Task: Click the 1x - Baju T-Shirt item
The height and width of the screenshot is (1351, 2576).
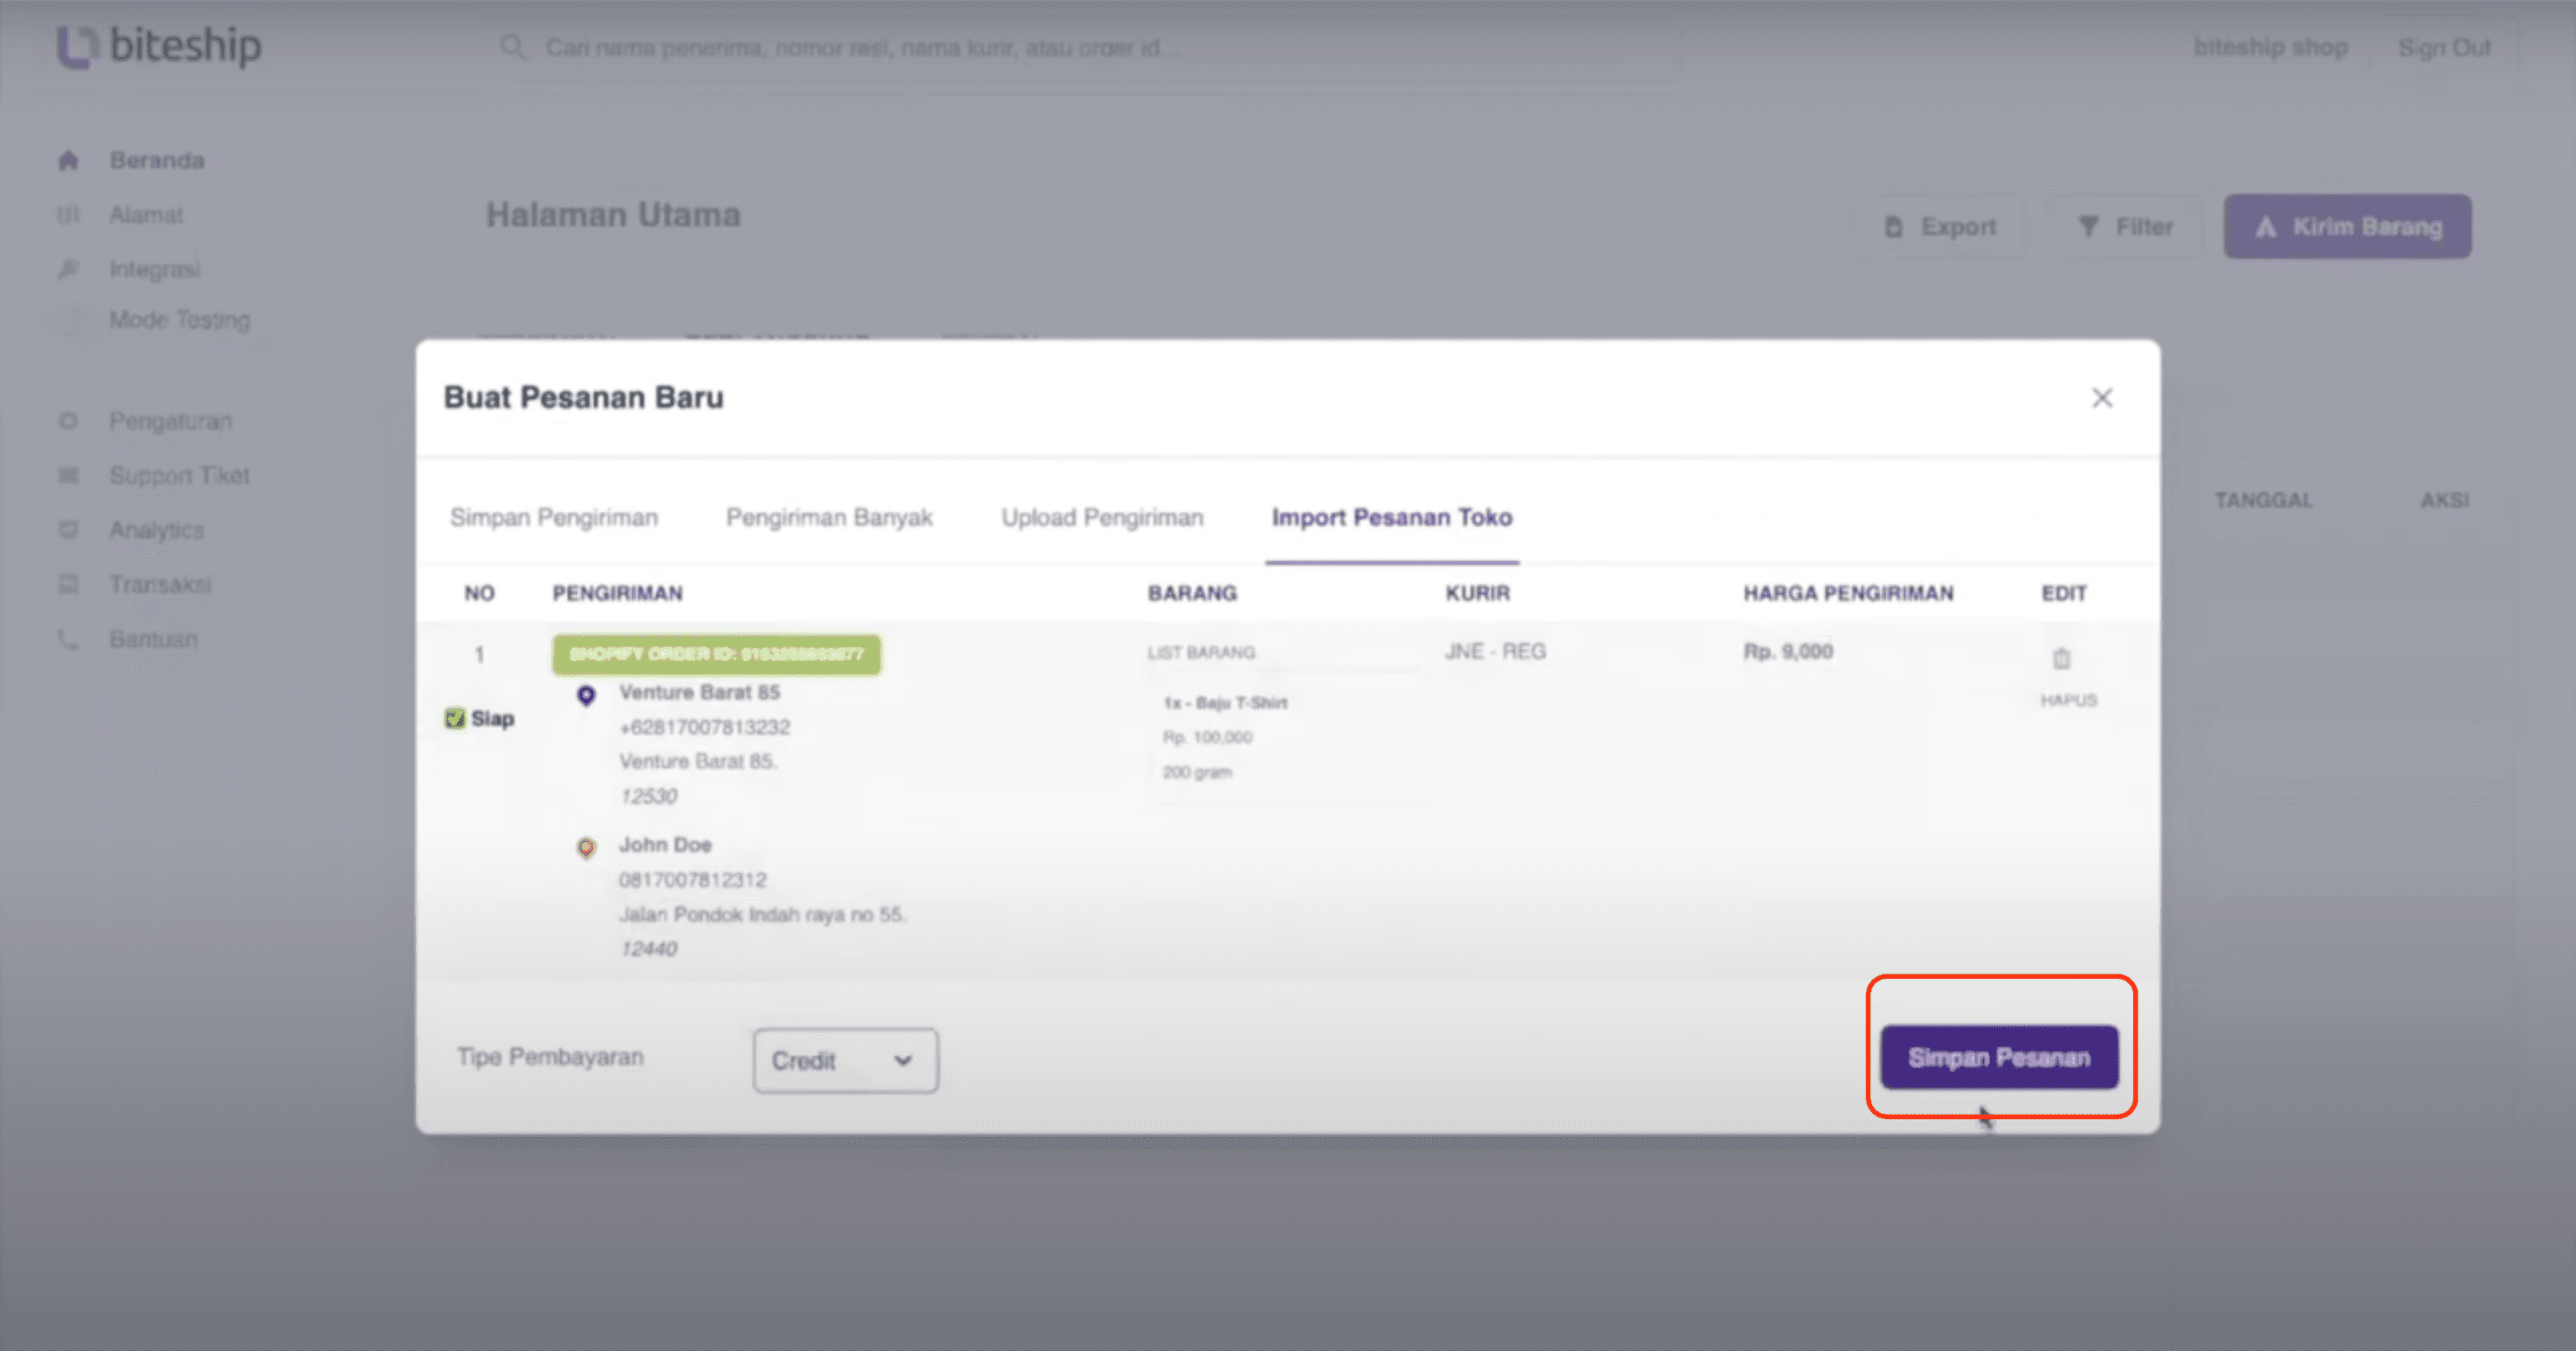Action: (1225, 703)
